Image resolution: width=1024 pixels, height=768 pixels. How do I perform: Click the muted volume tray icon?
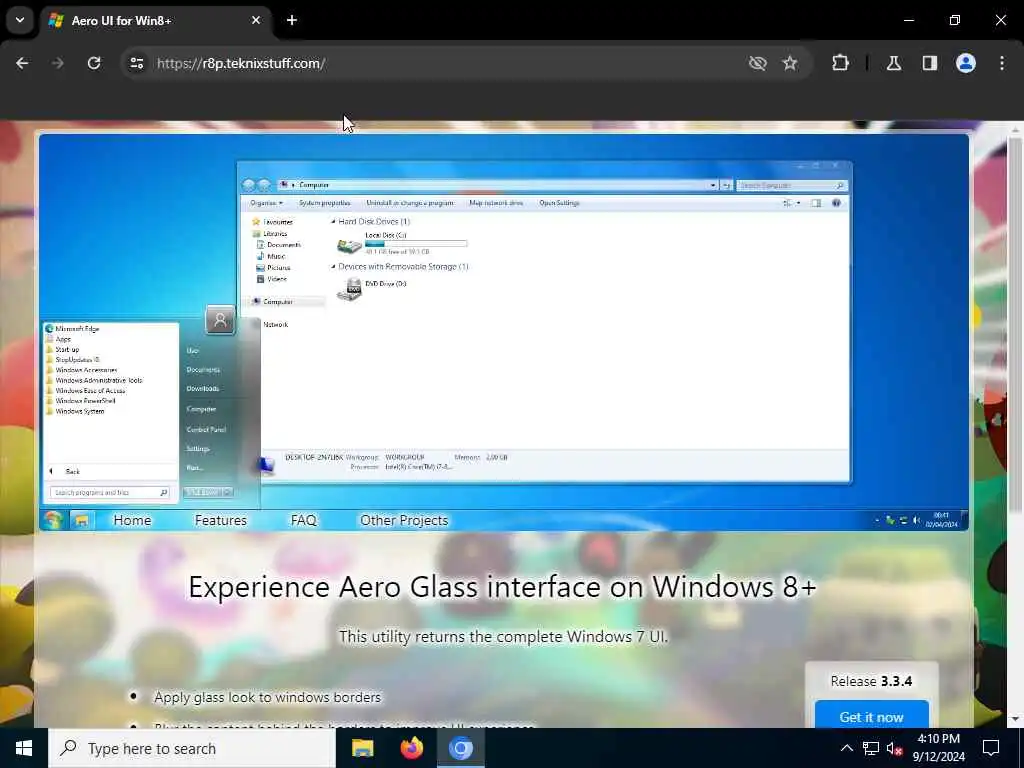(x=894, y=748)
